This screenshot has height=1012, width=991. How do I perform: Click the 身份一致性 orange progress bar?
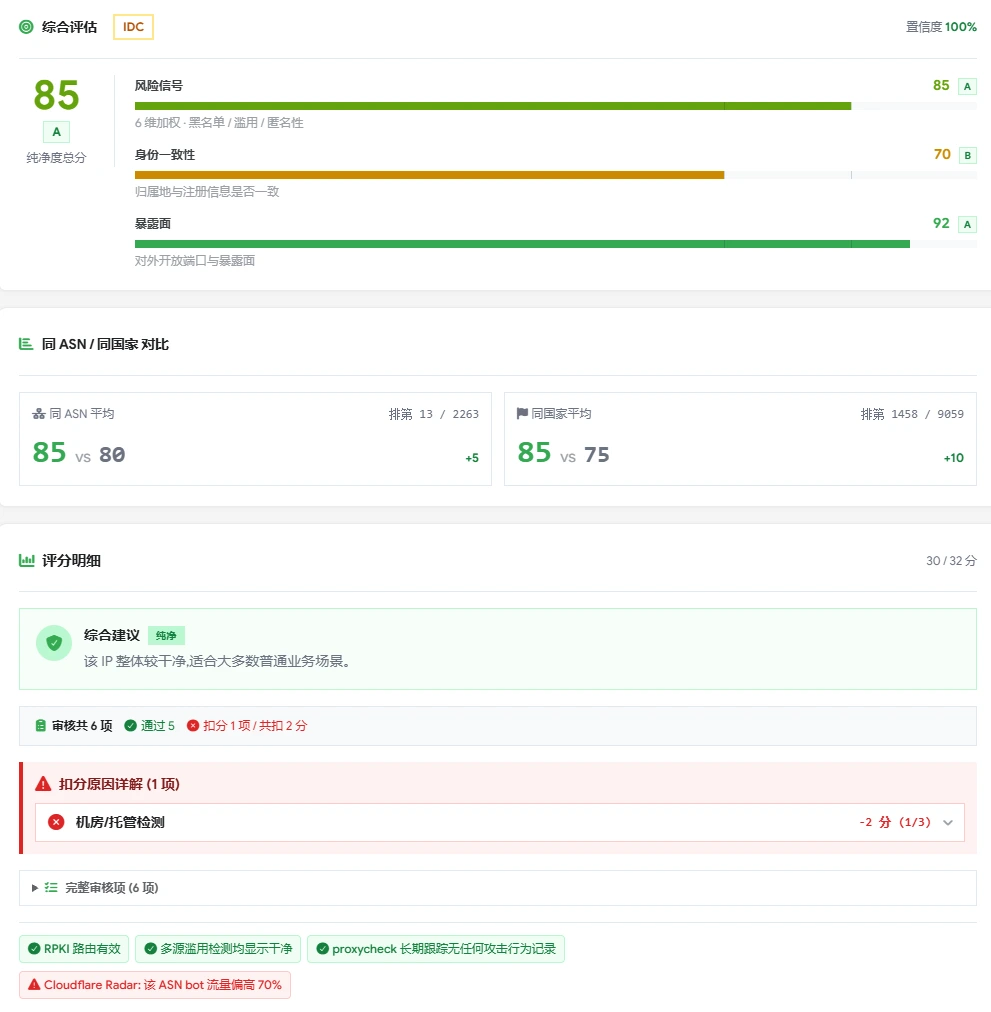click(429, 175)
